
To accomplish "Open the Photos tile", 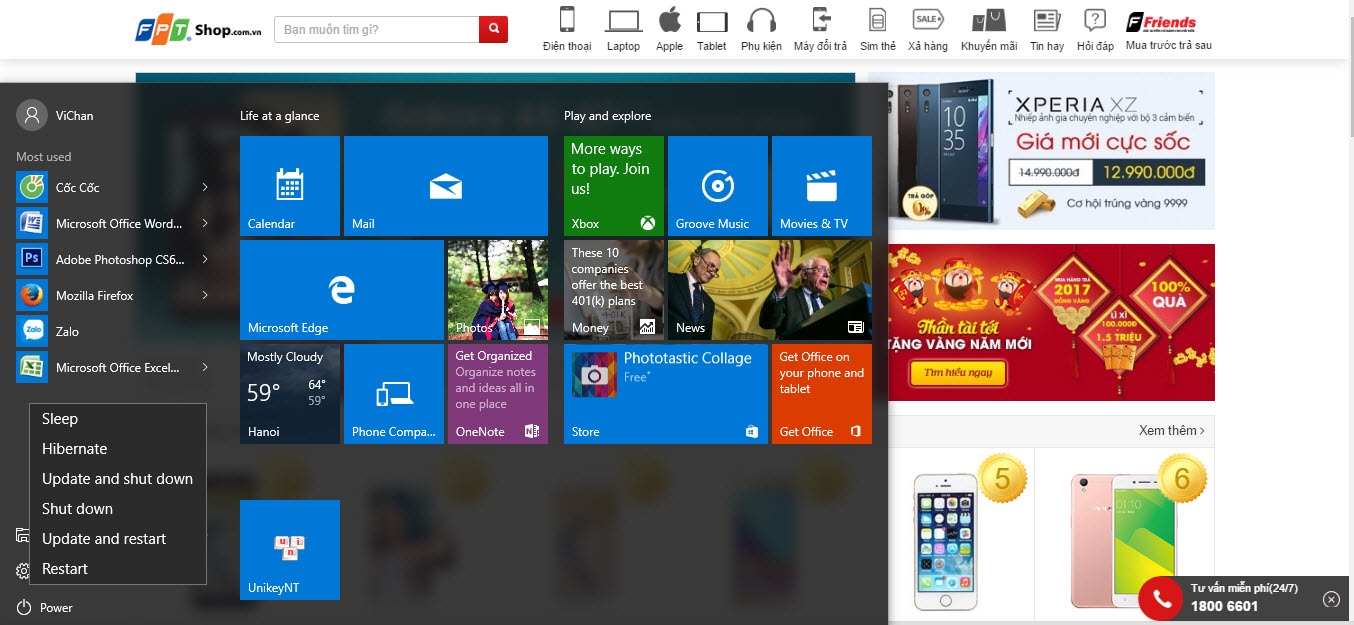I will 498,290.
